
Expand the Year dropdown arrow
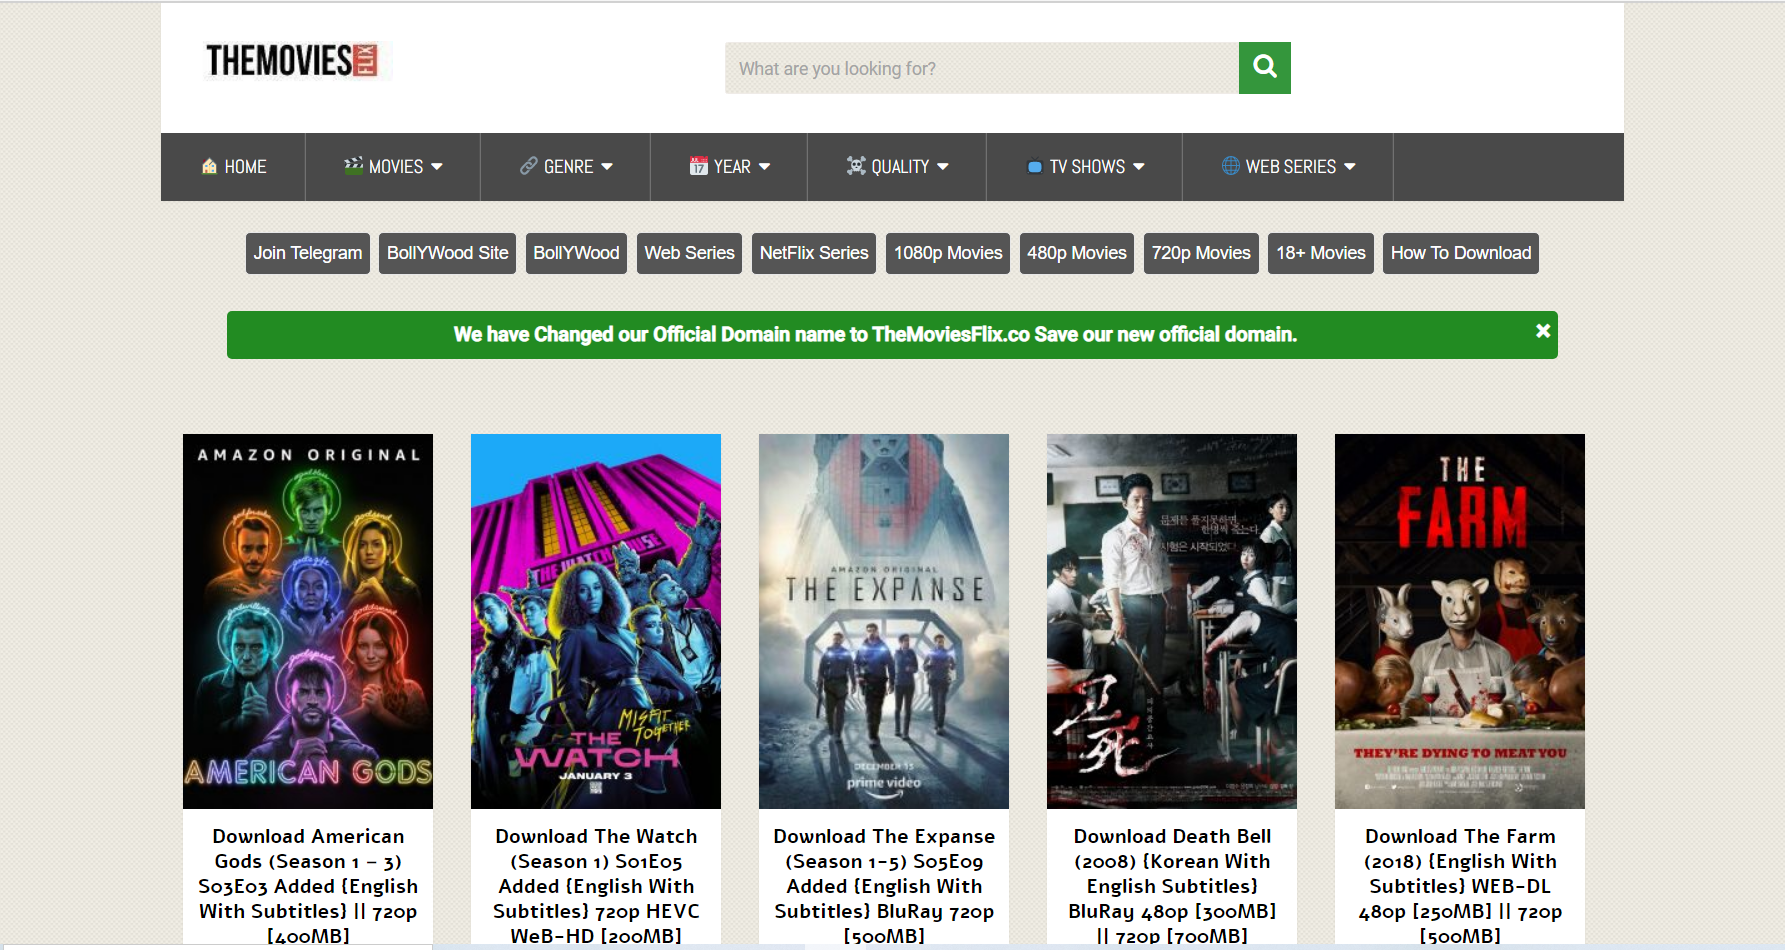coord(764,167)
